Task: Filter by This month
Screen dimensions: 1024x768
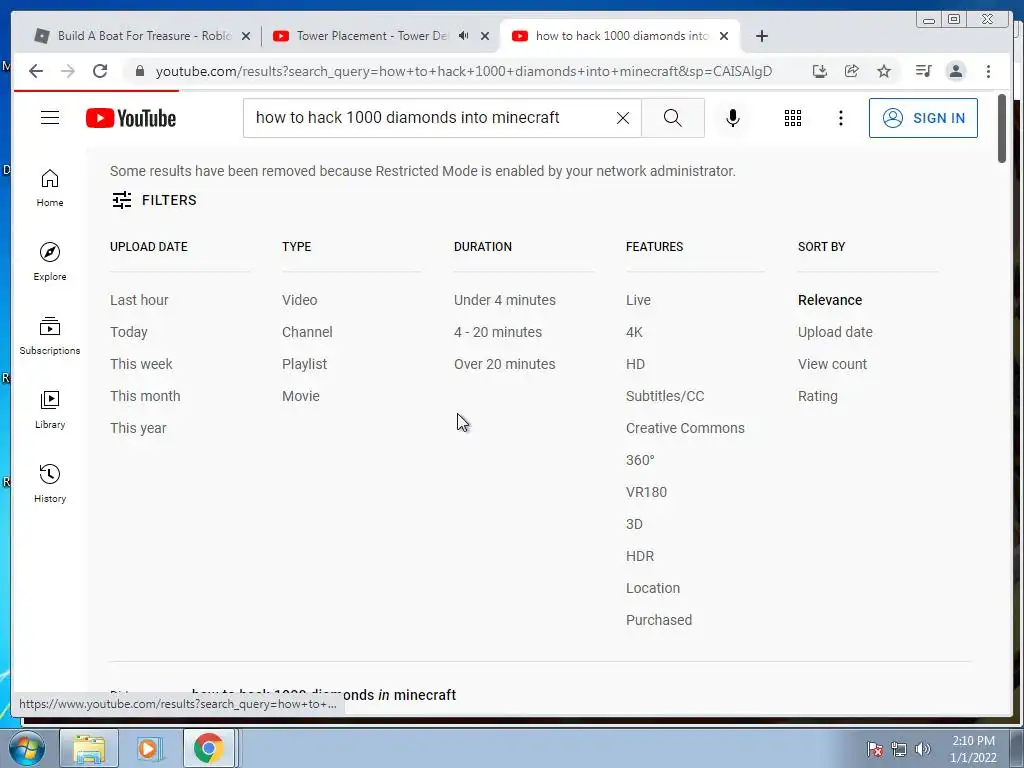Action: 145,396
